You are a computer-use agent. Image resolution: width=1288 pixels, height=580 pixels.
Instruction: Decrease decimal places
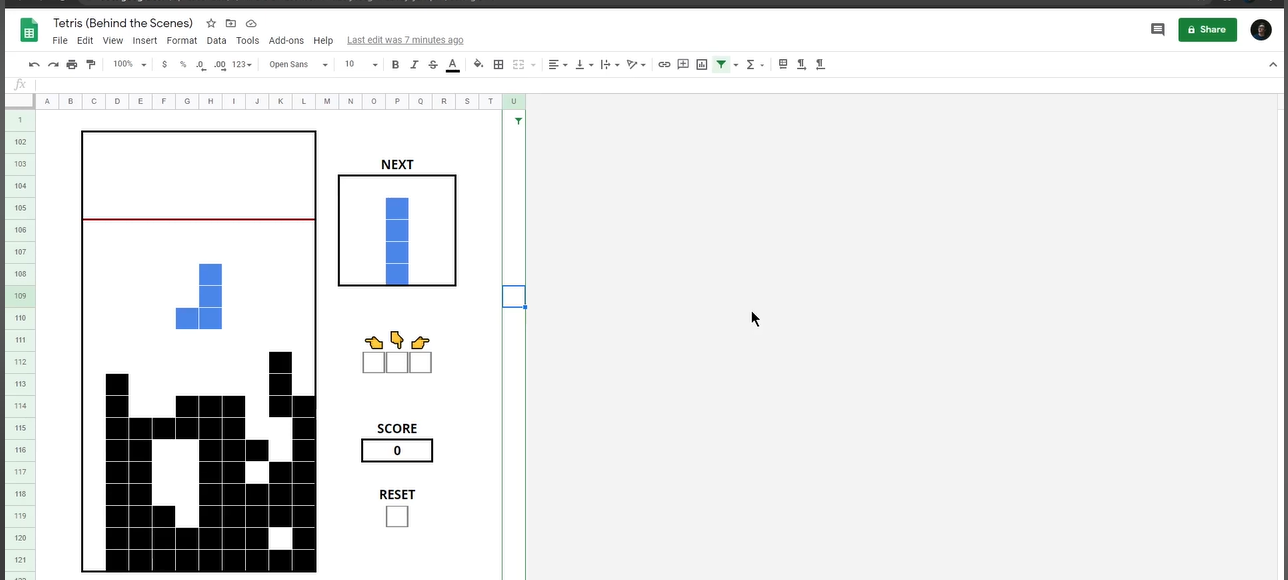(201, 64)
